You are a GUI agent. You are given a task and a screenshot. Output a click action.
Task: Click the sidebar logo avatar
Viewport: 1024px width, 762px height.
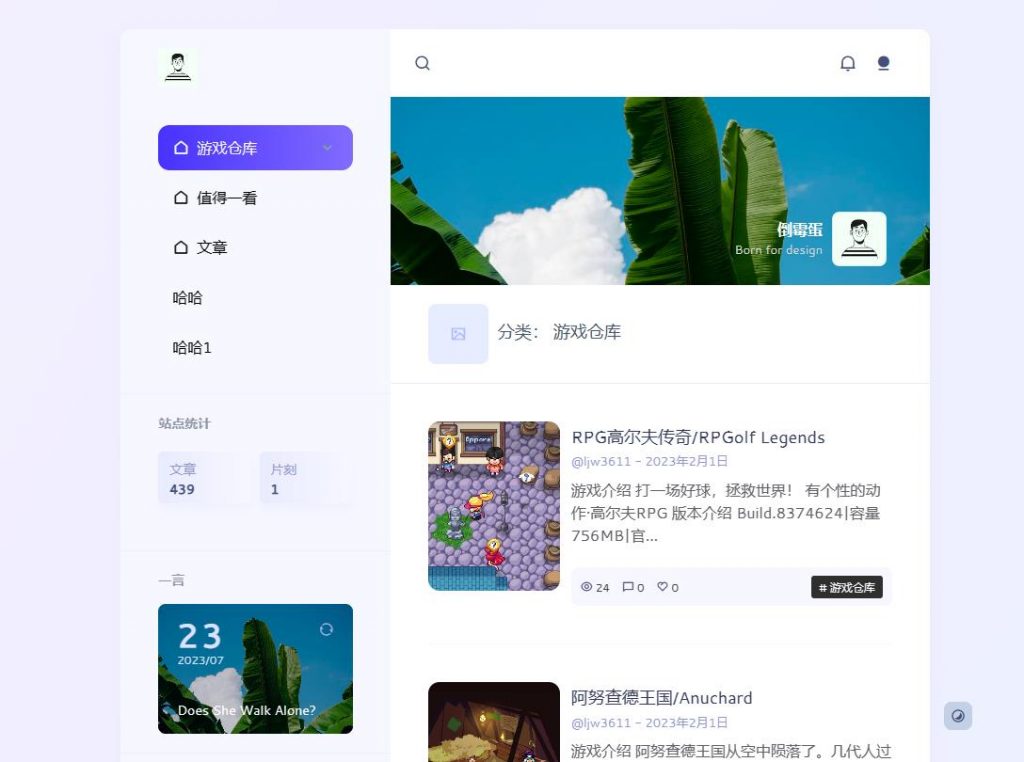(x=178, y=67)
